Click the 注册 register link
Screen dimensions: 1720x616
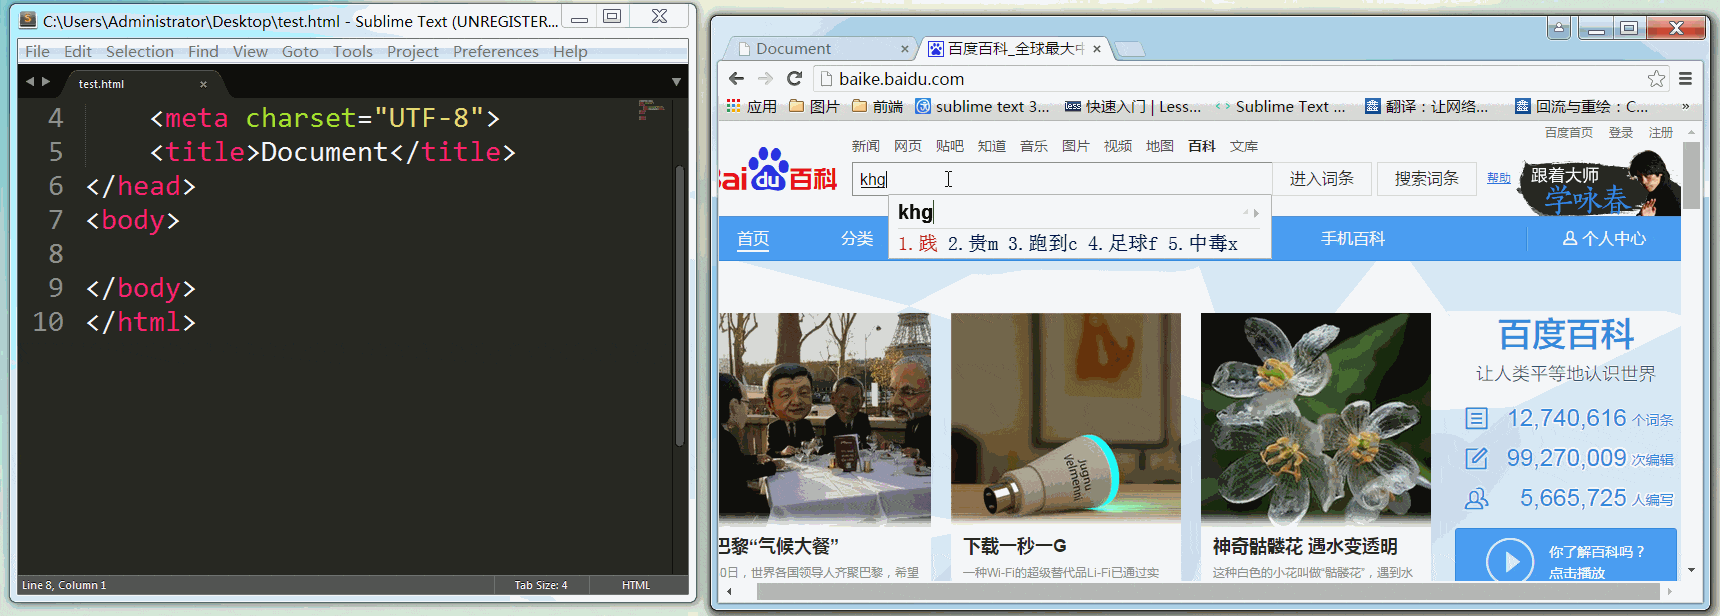pos(1661,132)
